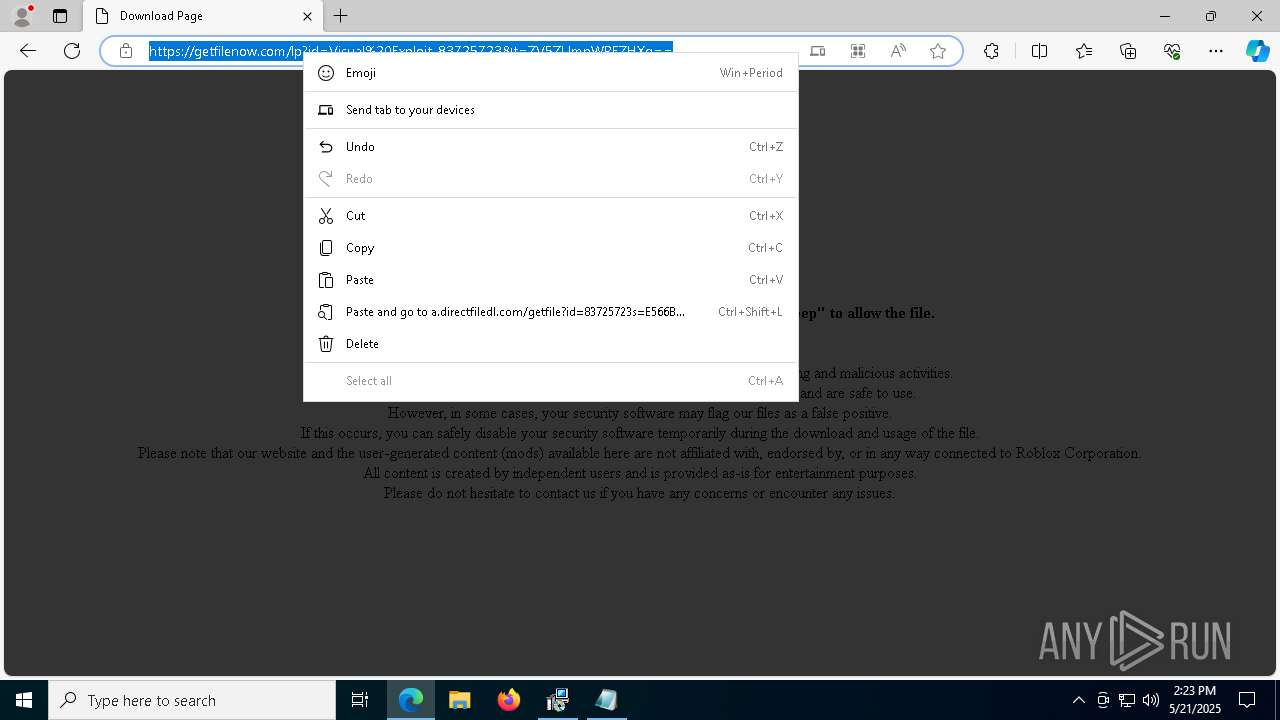The width and height of the screenshot is (1280, 720).
Task: Choose Paste and go to a.directfiledl.com
Action: 551,312
